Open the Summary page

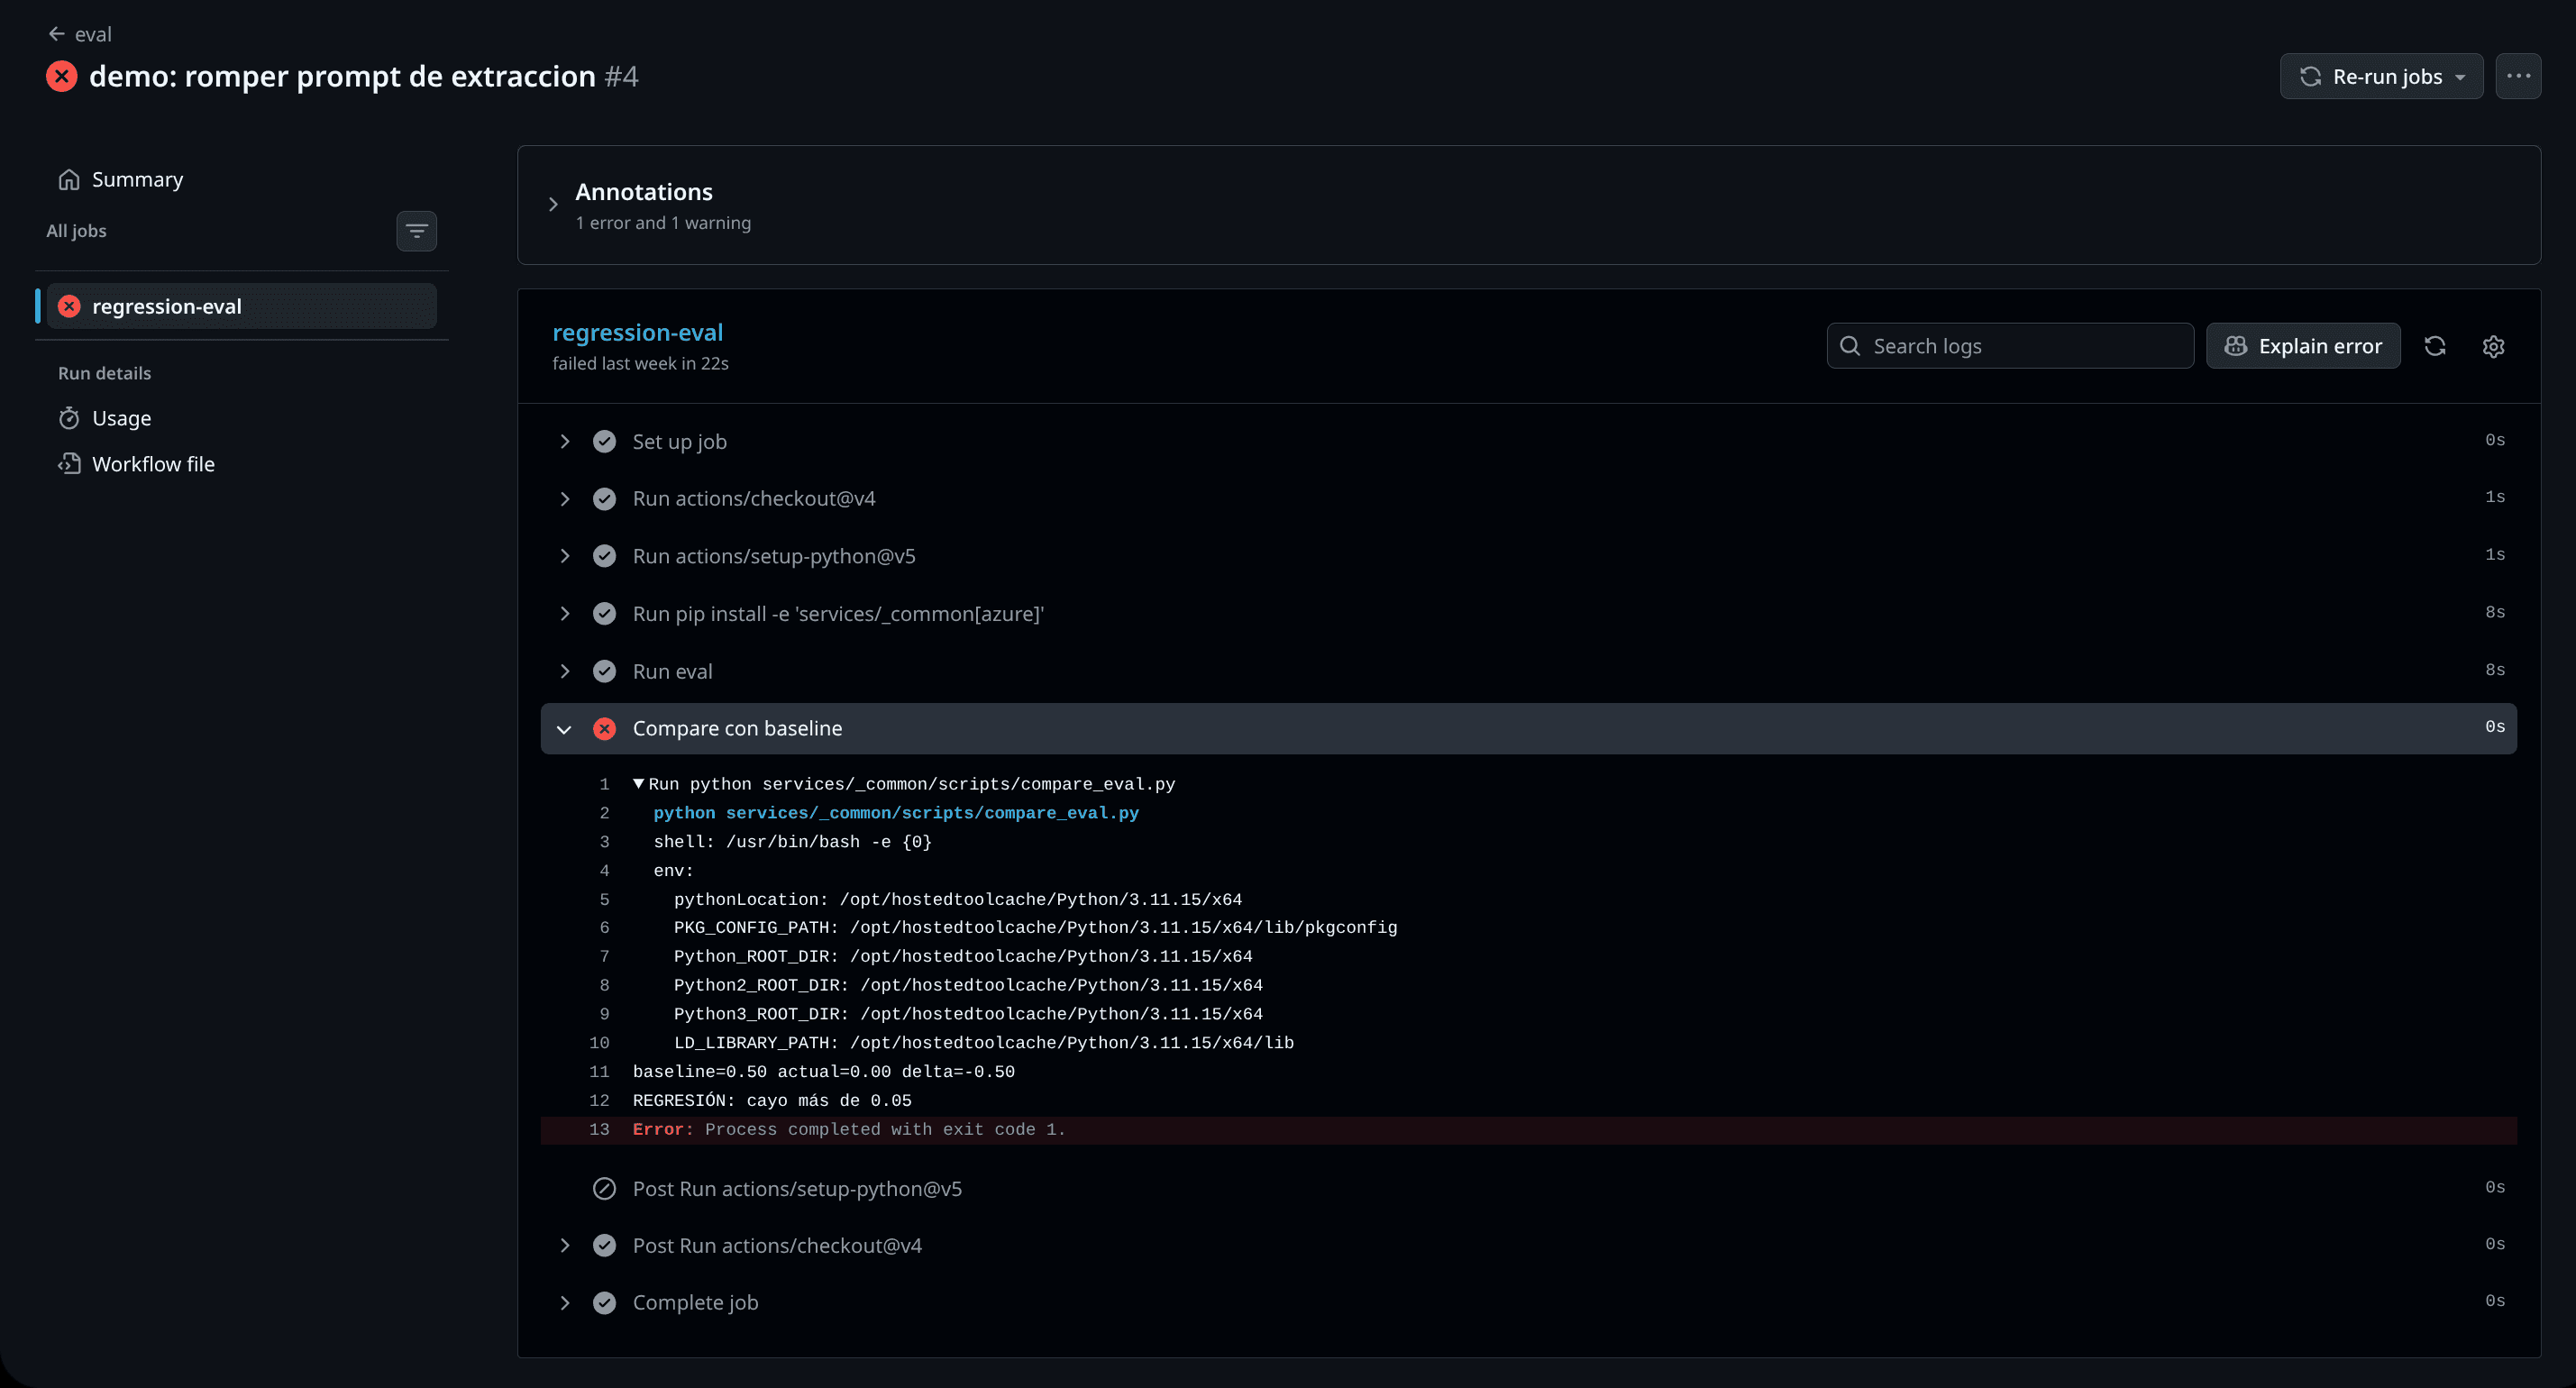click(137, 179)
